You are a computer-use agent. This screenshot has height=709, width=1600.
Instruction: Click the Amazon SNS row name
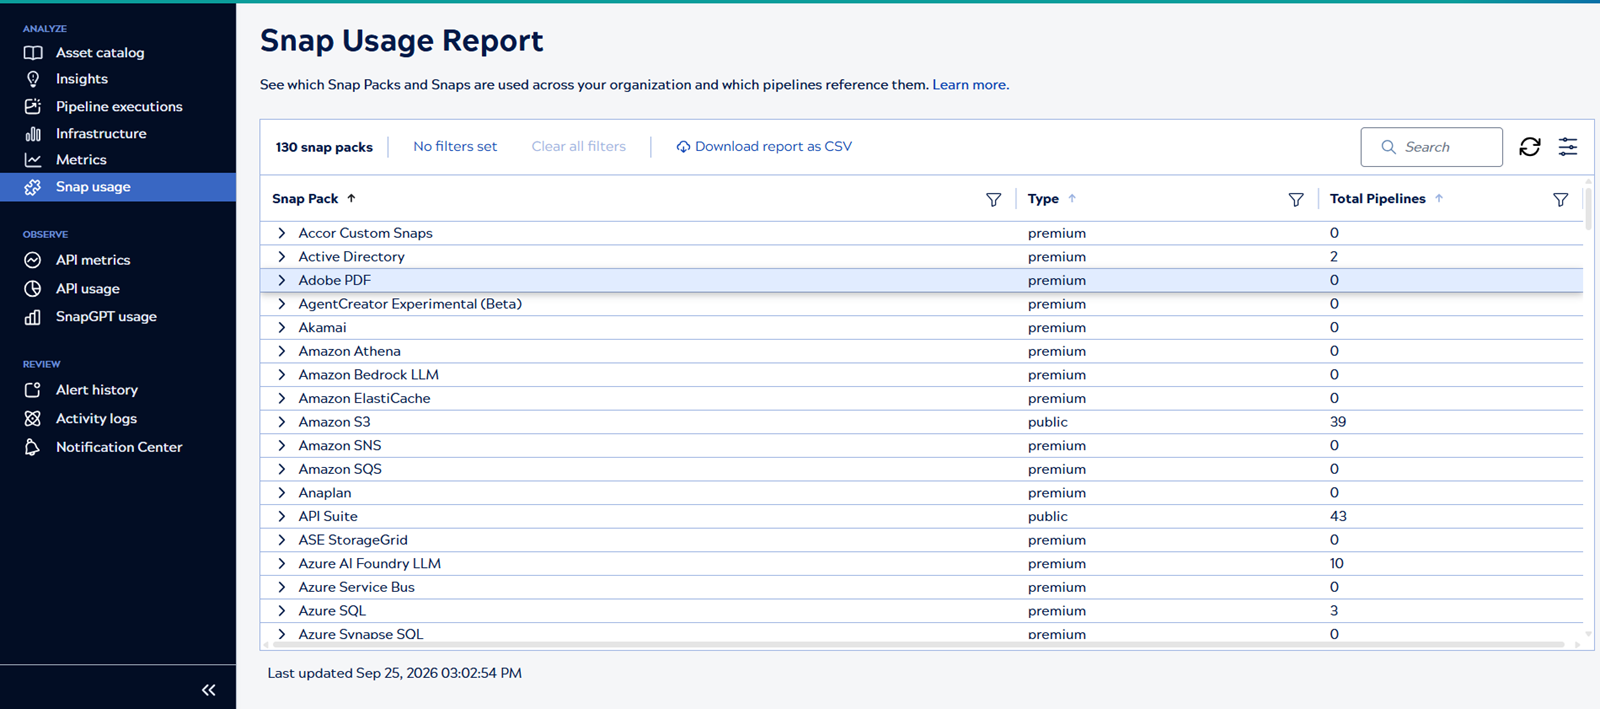340,446
